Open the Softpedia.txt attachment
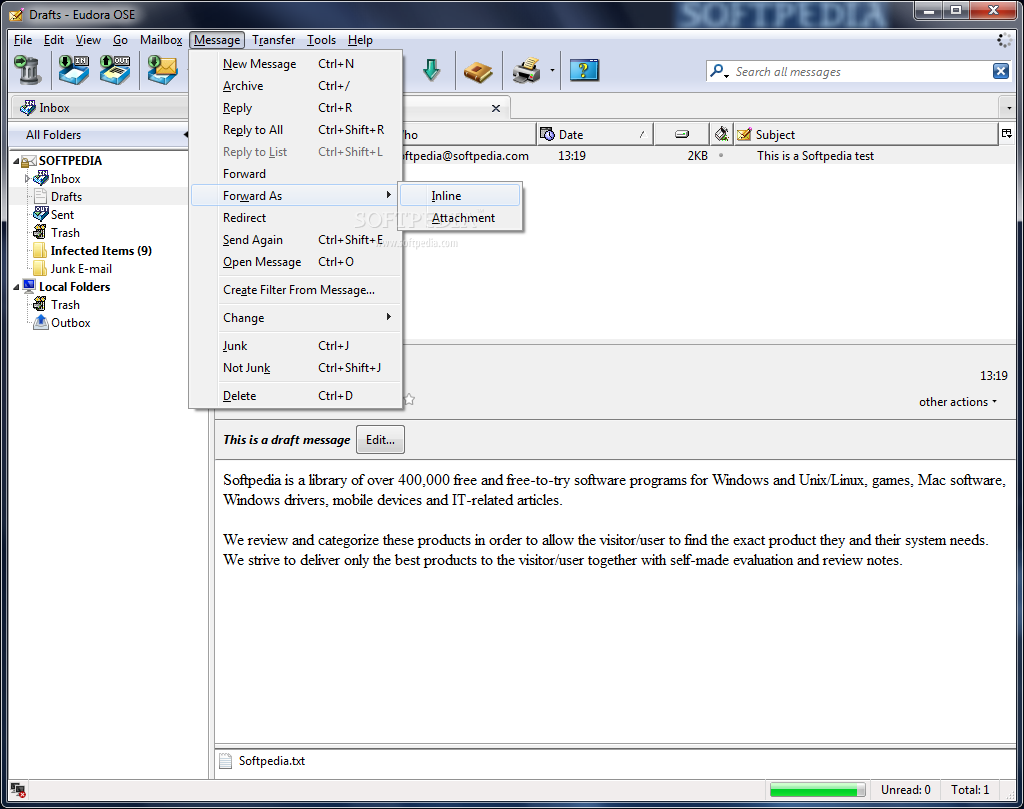The width and height of the screenshot is (1024, 809). (272, 761)
